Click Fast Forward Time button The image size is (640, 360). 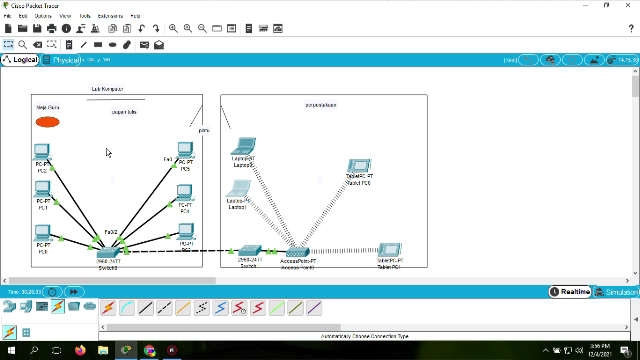[74, 292]
